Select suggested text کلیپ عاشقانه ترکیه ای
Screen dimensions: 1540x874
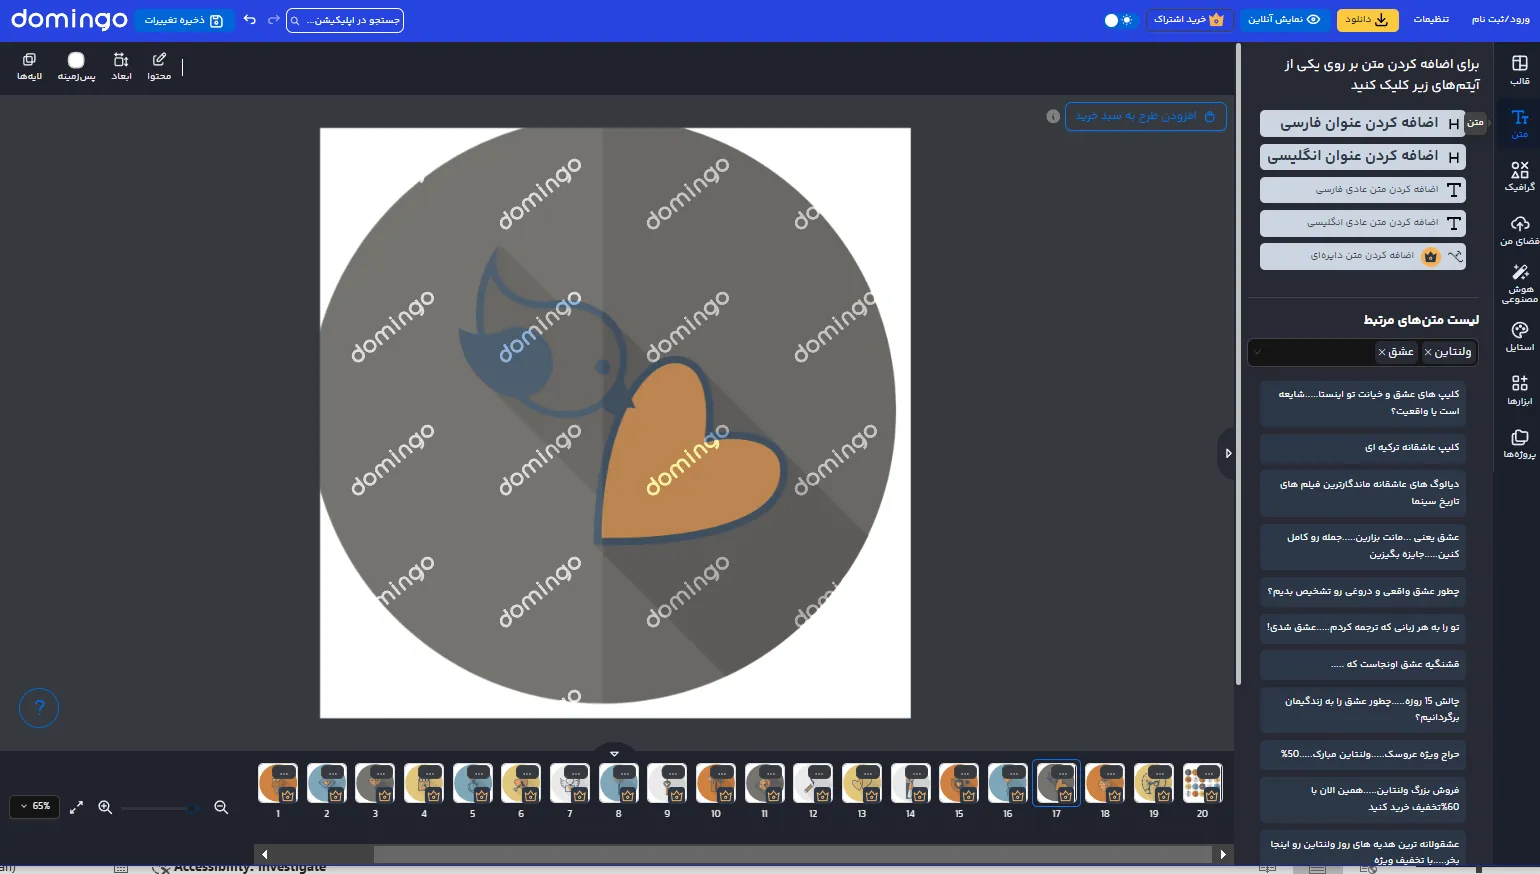[x=1362, y=447]
